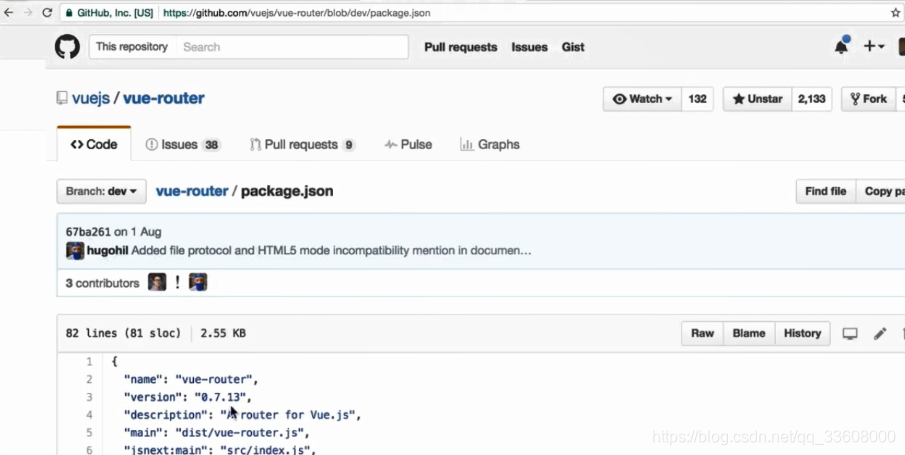Go back with the browser back arrow
This screenshot has height=455, width=905.
tap(9, 13)
